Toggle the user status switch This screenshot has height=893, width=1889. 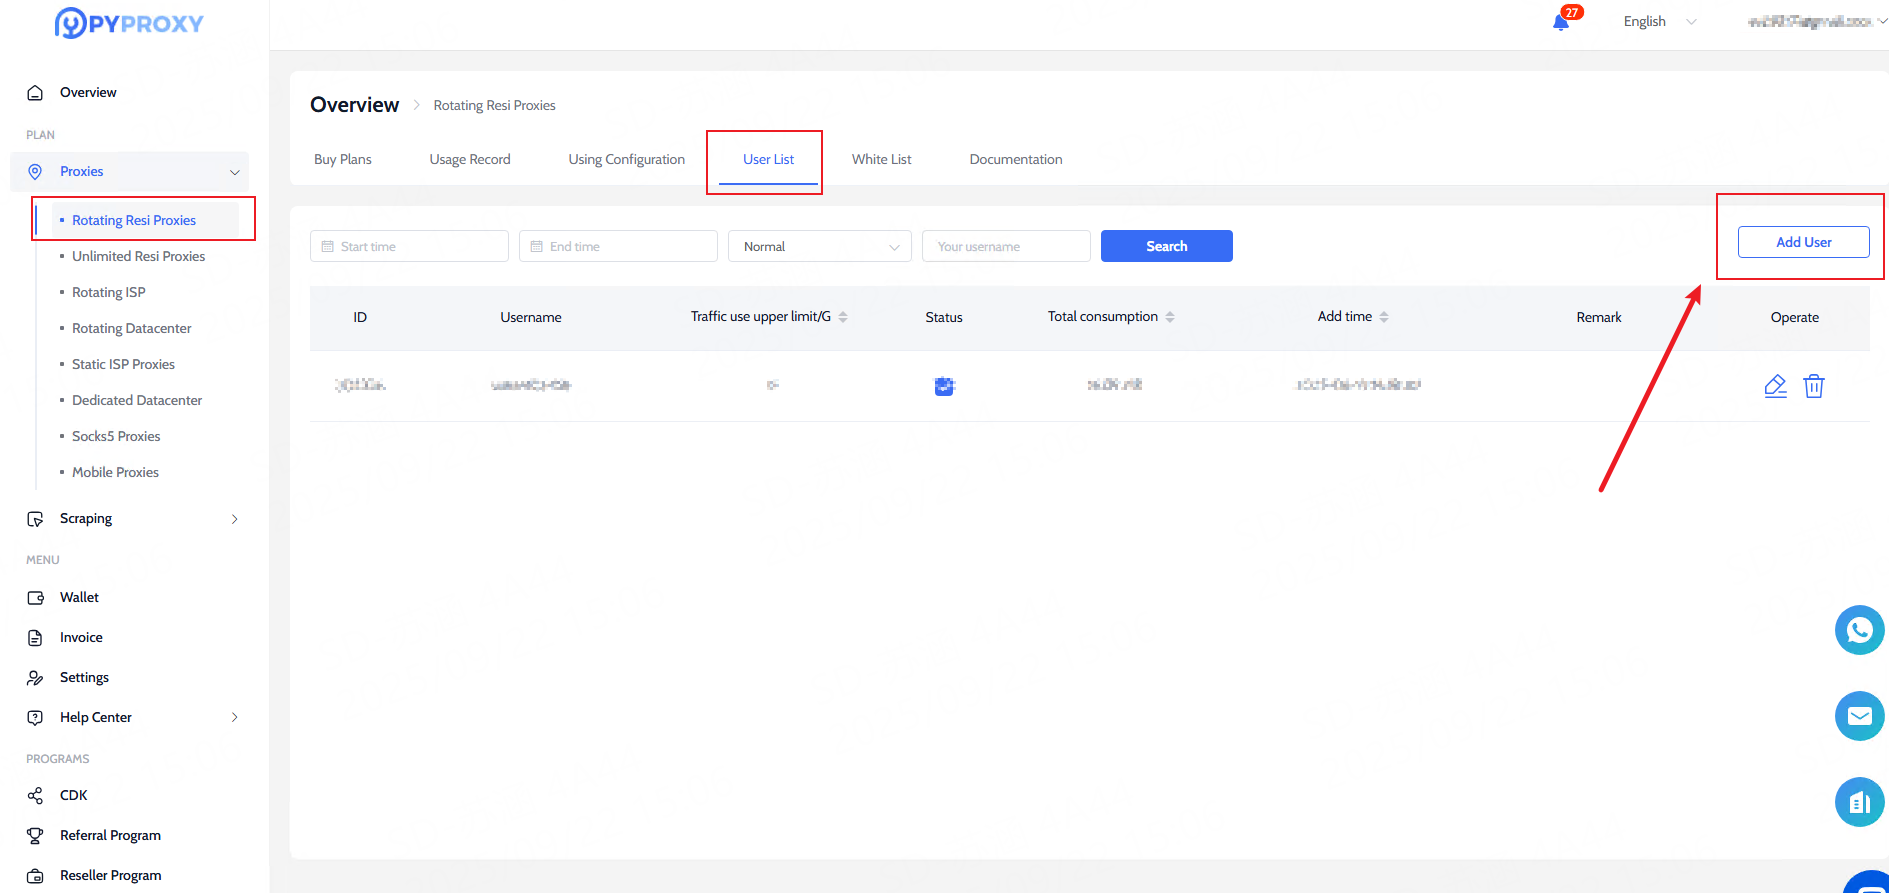(944, 386)
